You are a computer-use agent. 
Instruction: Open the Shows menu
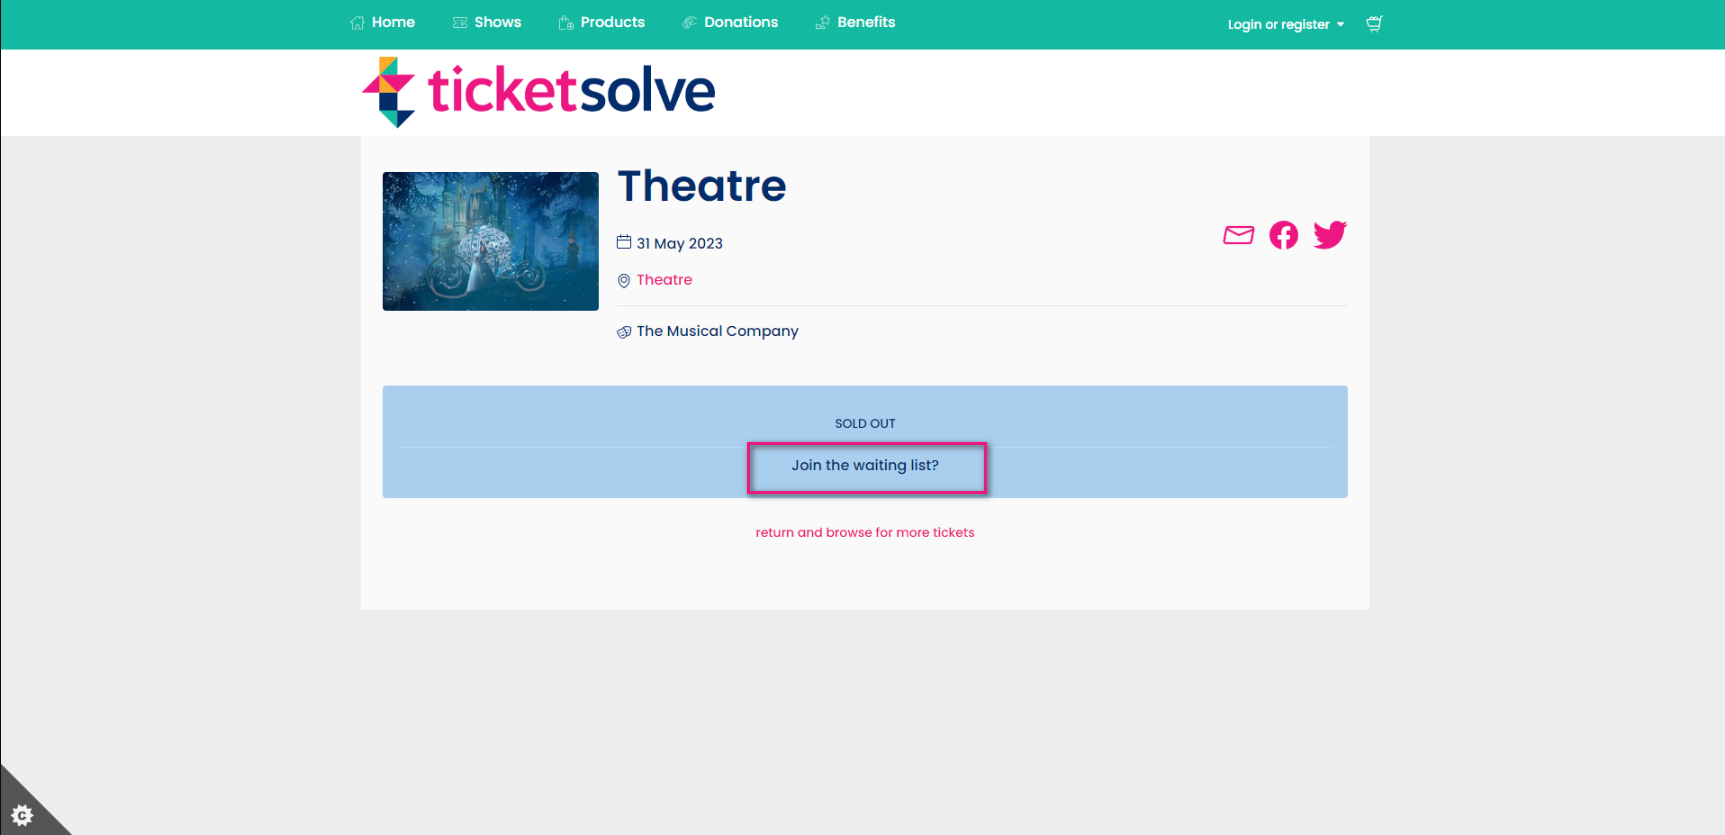497,21
